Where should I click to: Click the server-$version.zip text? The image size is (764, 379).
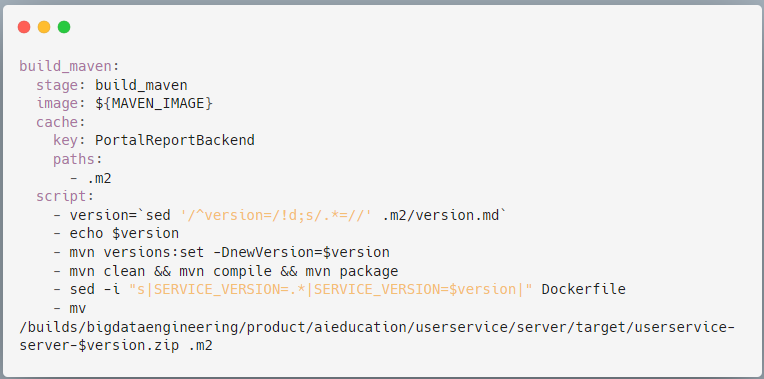pyautogui.click(x=99, y=346)
